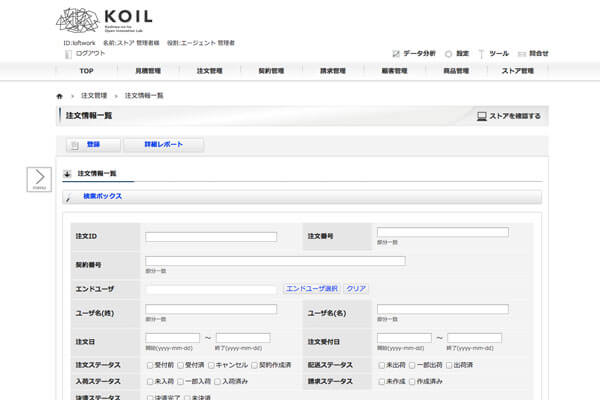Enable the 未出荷 shipping status checkbox
The image size is (600, 400).
click(381, 365)
